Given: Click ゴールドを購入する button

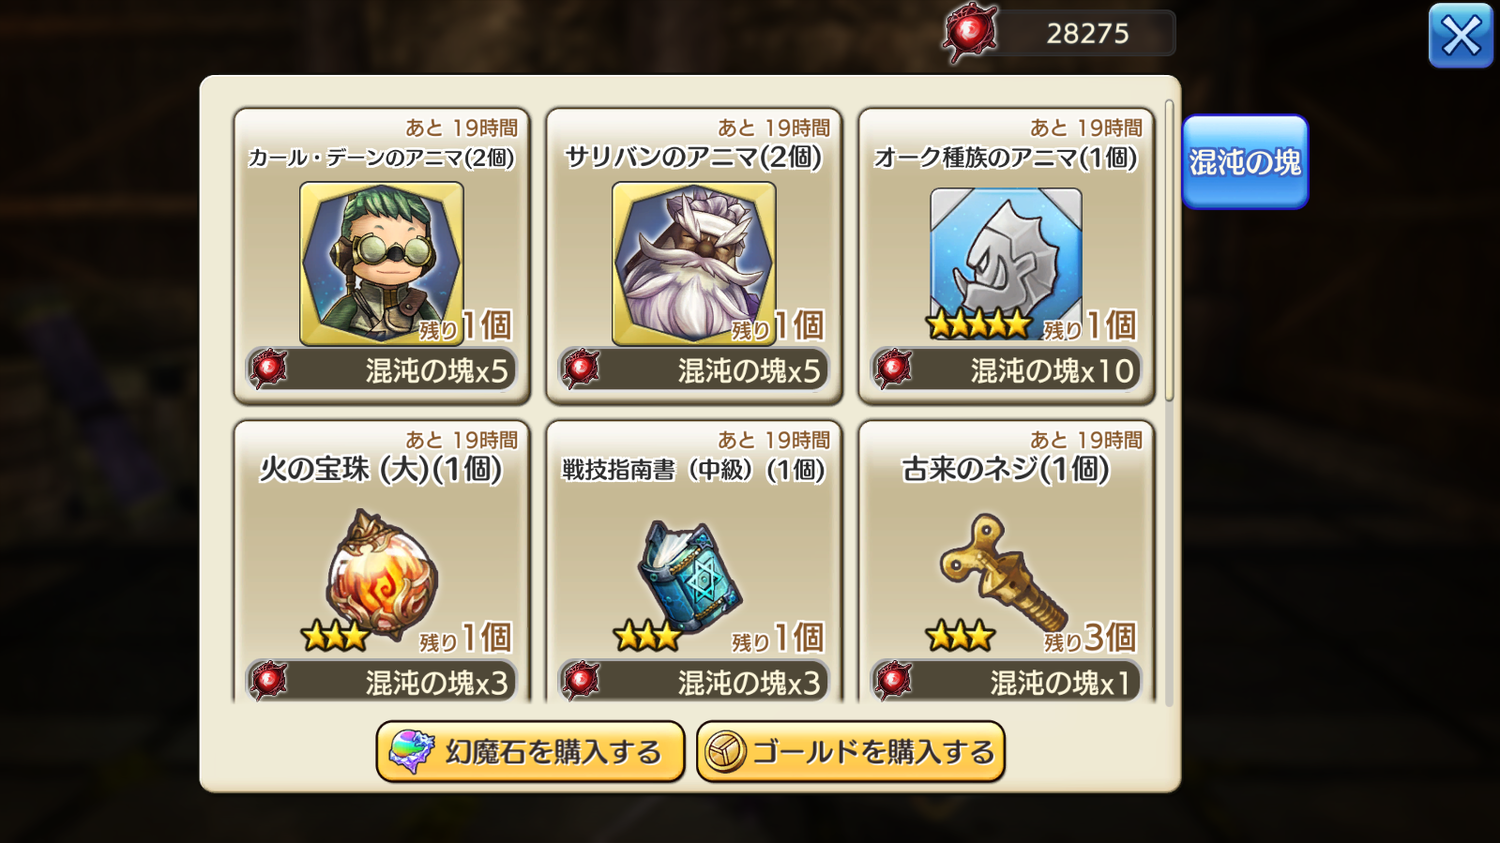Looking at the screenshot, I should [x=850, y=752].
